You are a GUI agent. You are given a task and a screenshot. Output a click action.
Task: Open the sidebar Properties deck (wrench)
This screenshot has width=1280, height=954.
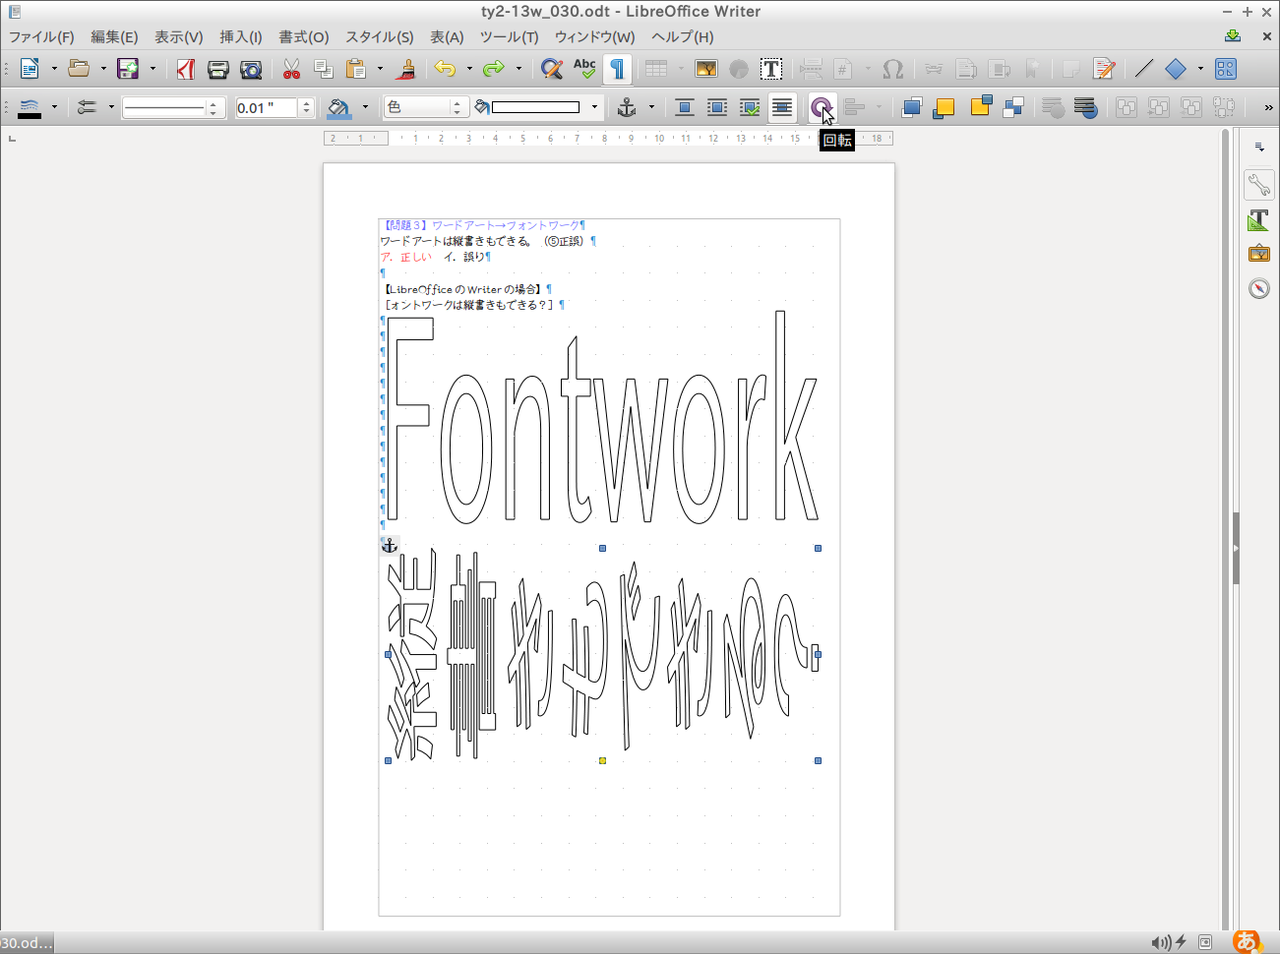coord(1259,184)
